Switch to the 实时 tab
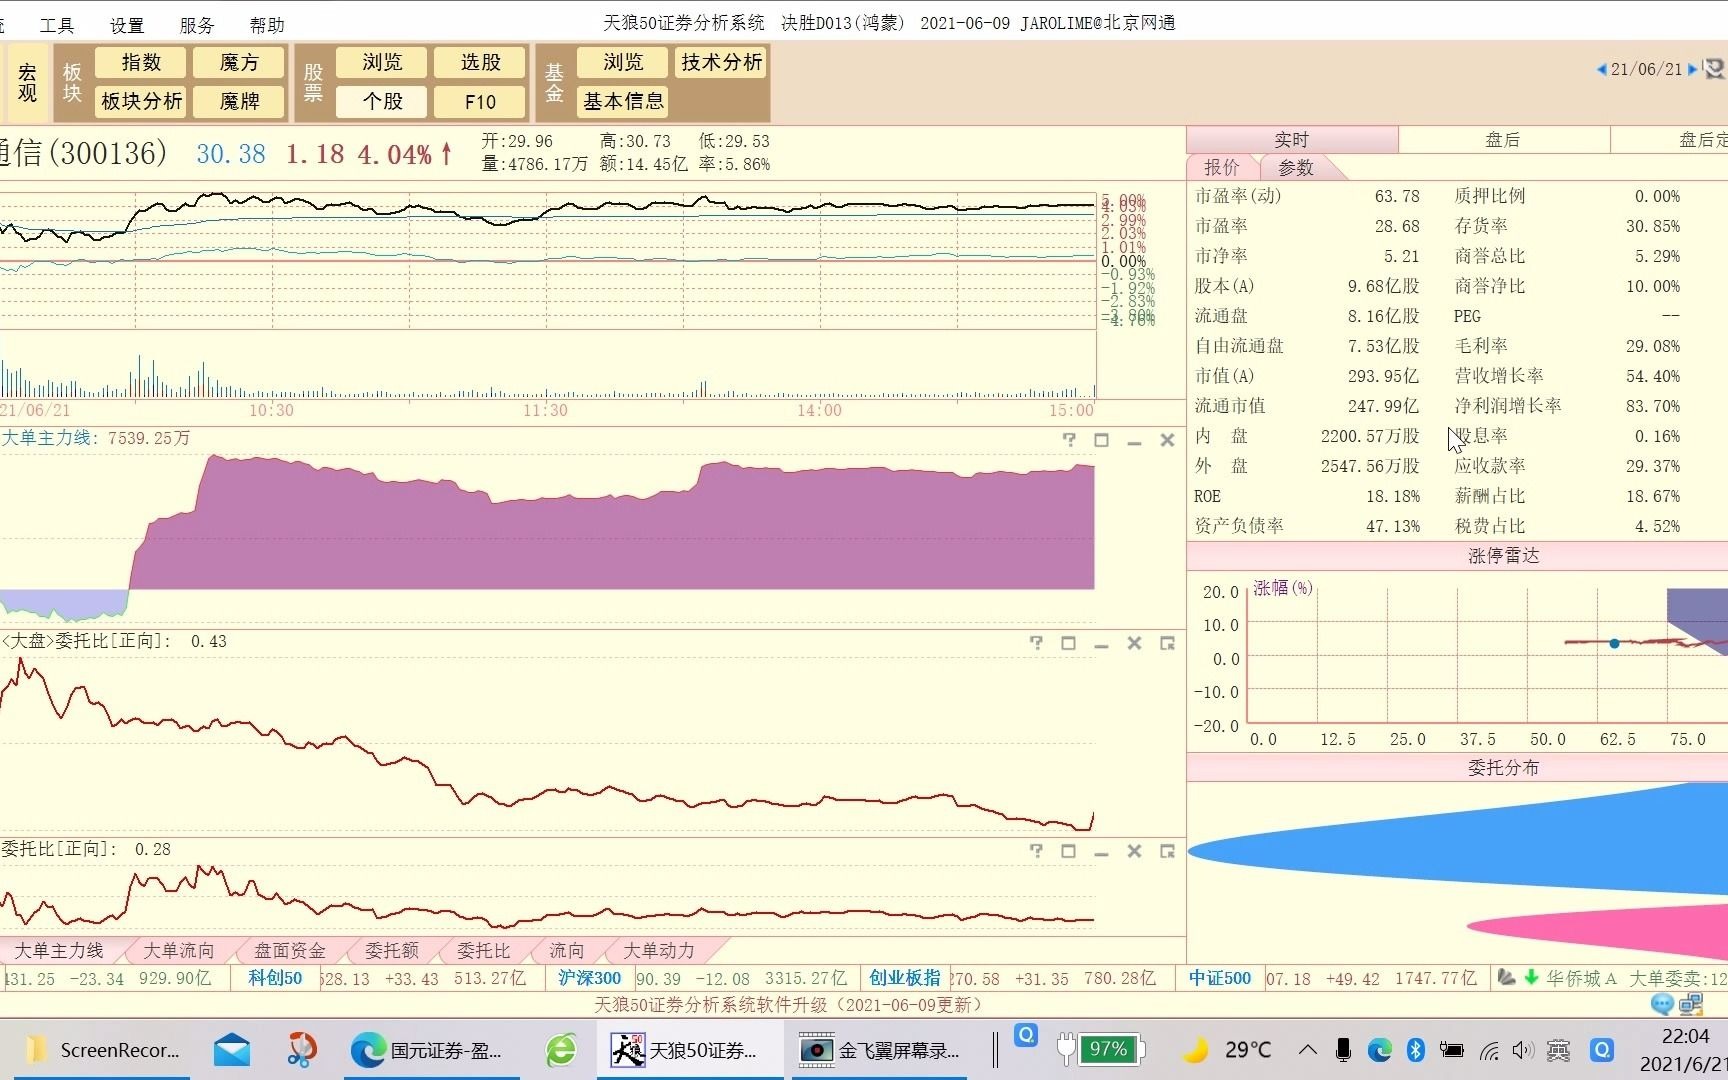Viewport: 1728px width, 1080px height. pyautogui.click(x=1292, y=140)
